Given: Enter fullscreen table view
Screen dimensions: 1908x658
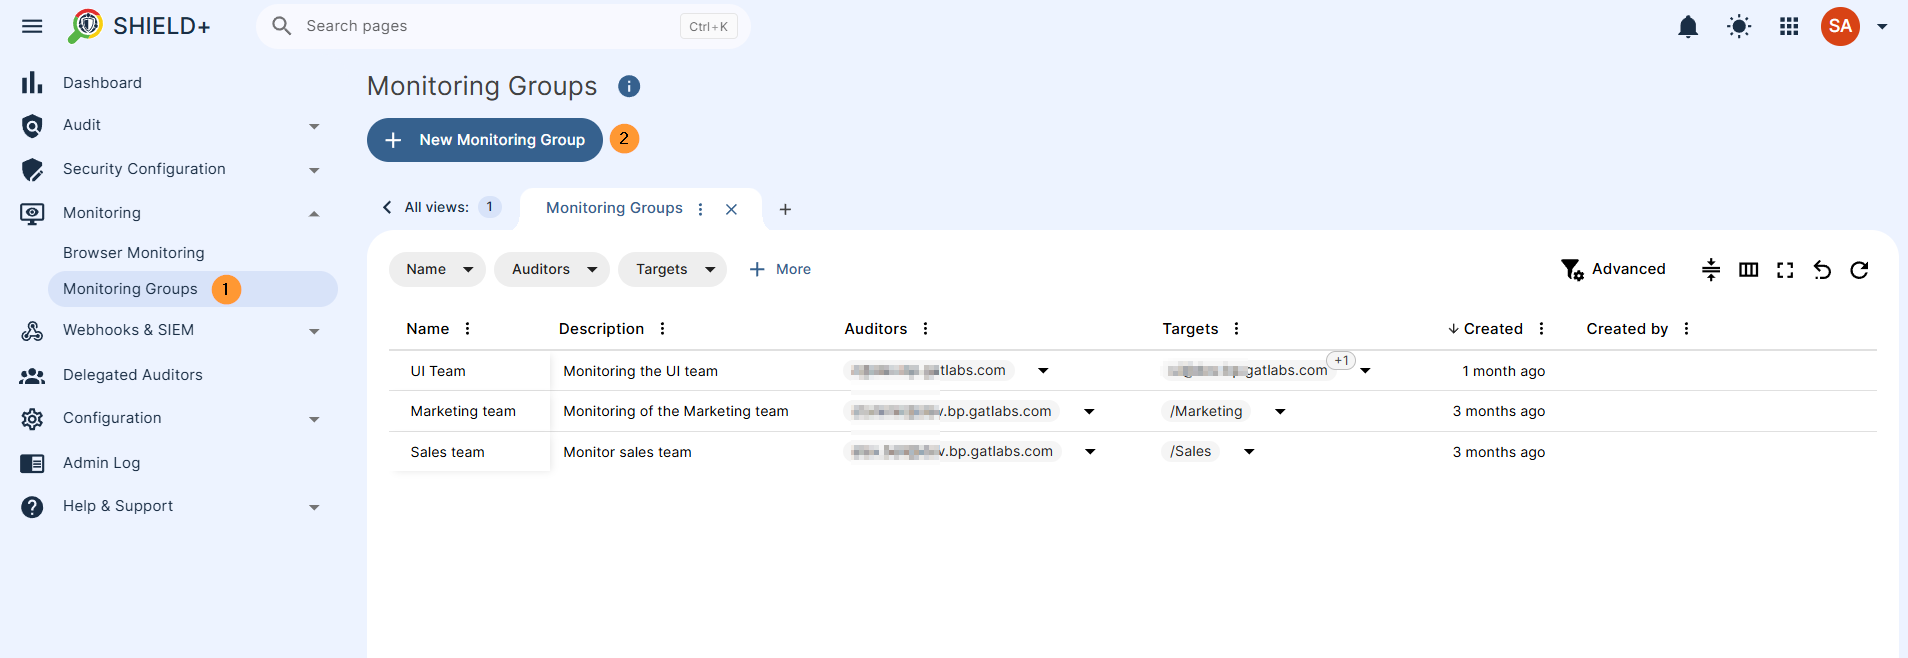Looking at the screenshot, I should 1785,269.
